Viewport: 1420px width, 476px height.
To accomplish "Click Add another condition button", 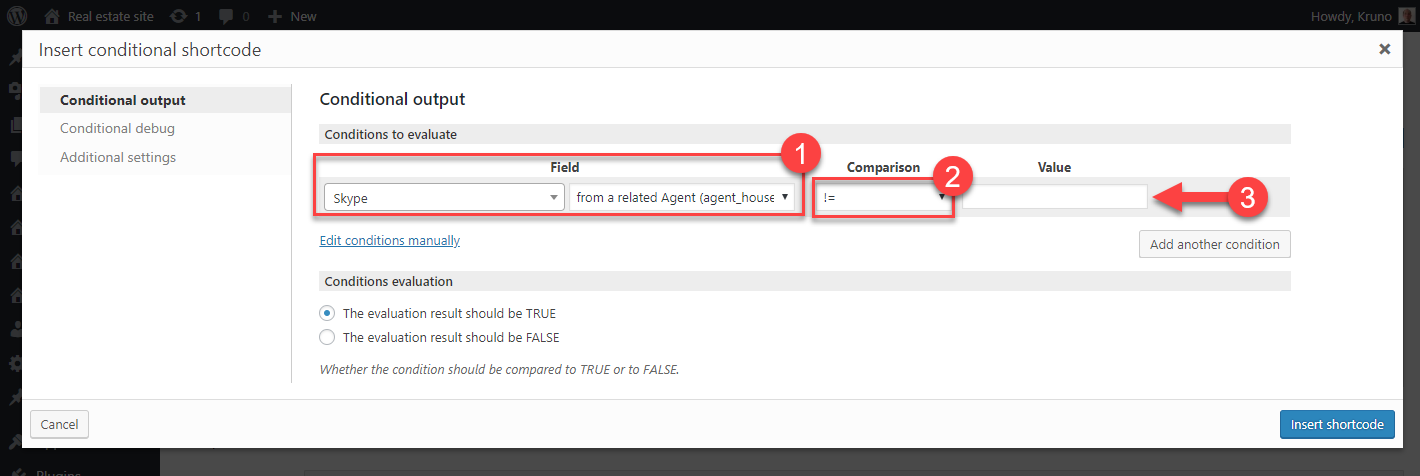I will (1215, 244).
